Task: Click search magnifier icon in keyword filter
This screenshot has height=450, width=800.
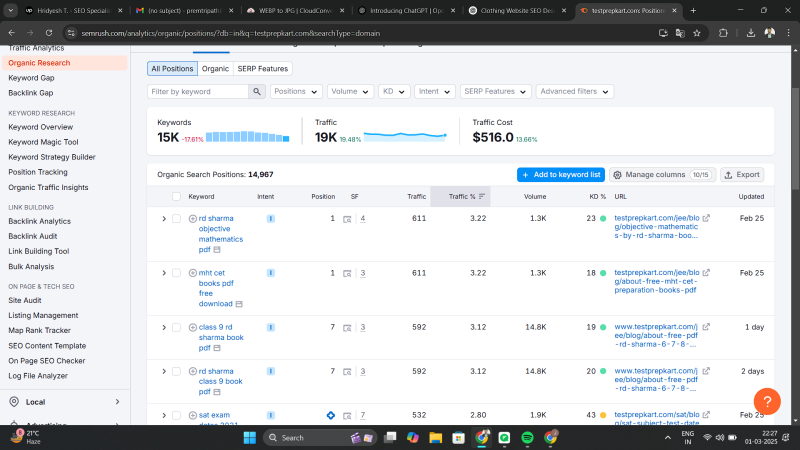Action: click(256, 91)
